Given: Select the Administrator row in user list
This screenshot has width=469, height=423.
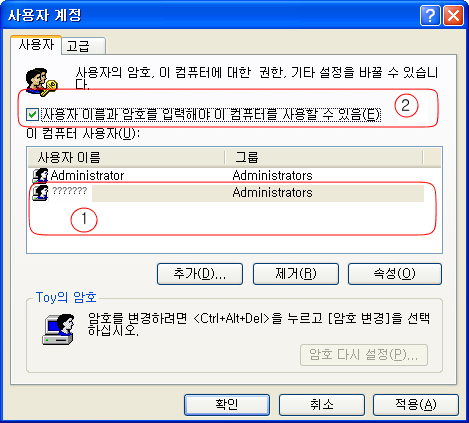Looking at the screenshot, I should click(x=235, y=176).
